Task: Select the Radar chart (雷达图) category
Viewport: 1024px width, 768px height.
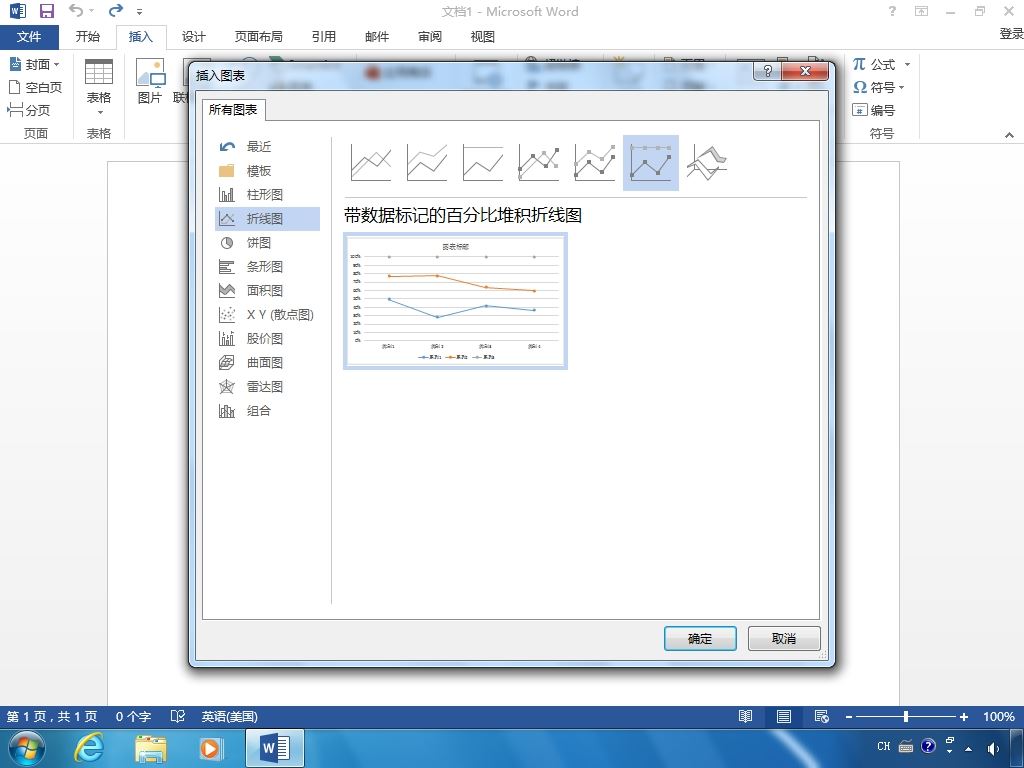Action: coord(267,387)
